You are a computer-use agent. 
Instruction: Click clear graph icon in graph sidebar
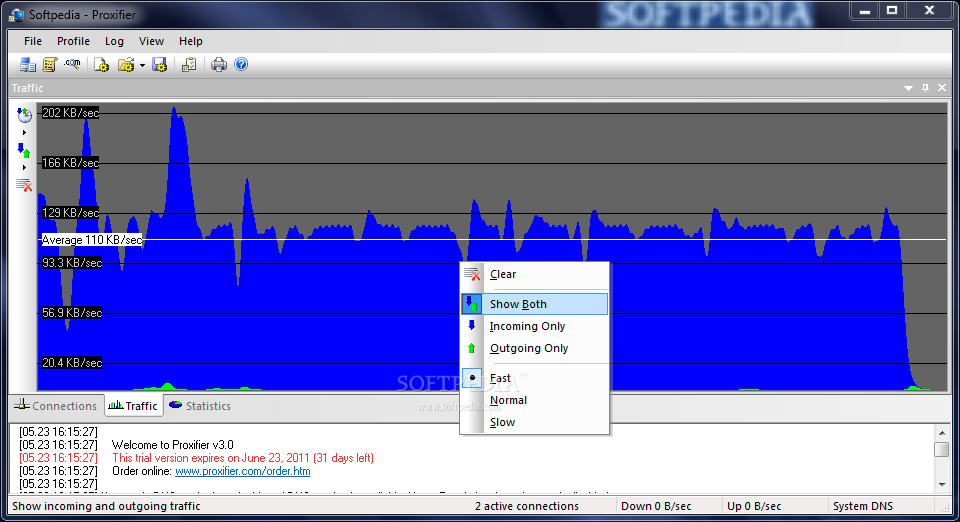click(x=24, y=185)
